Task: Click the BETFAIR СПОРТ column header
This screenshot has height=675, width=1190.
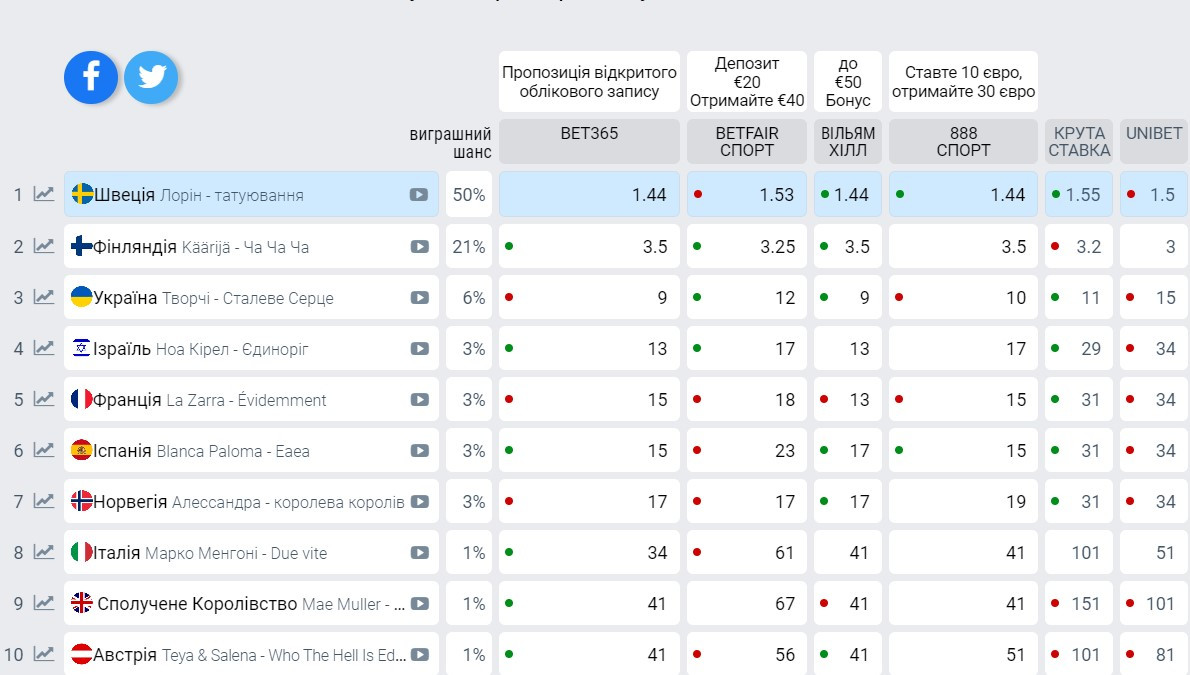Action: [x=746, y=141]
